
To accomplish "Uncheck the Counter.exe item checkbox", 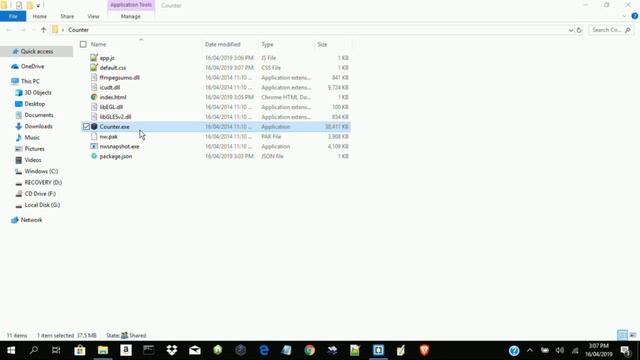I will tap(86, 127).
